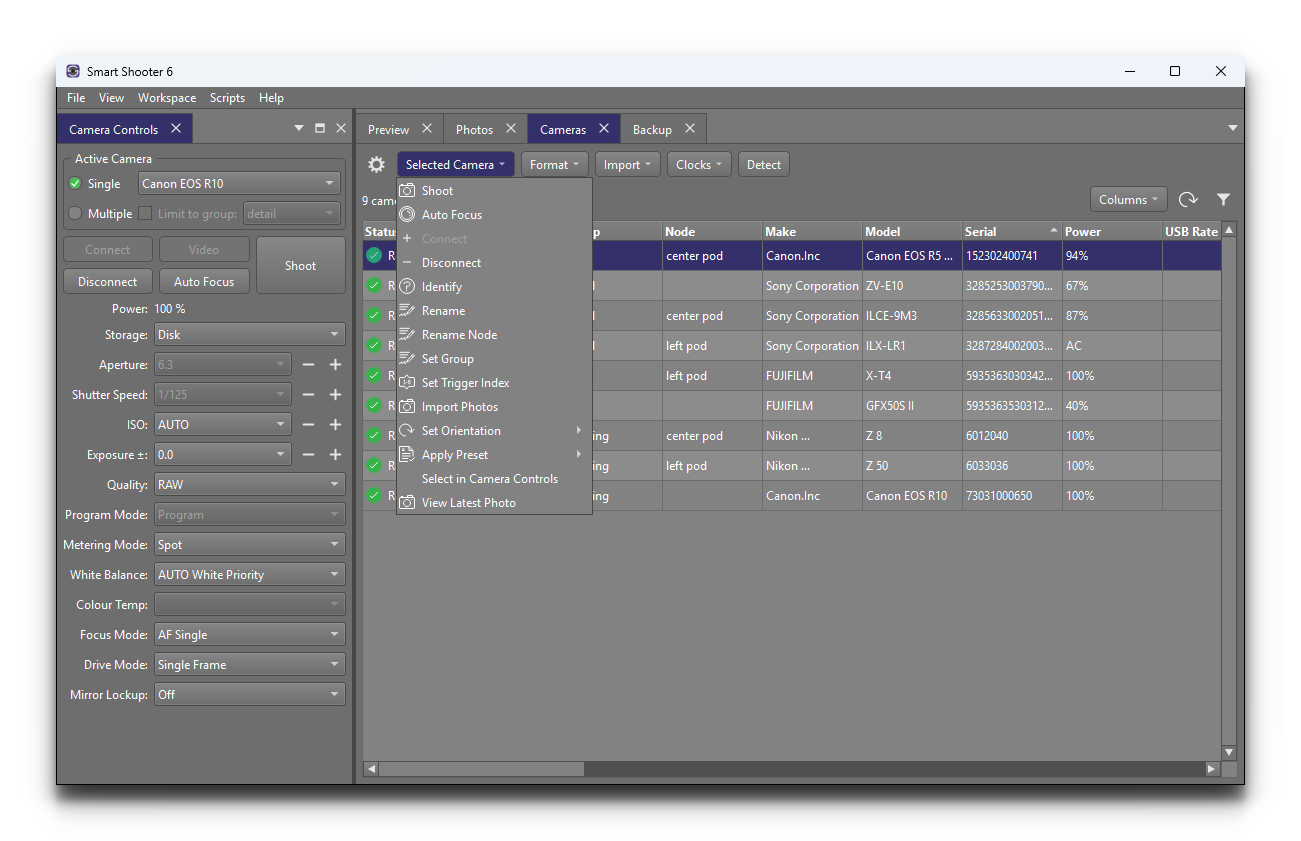Click the Disconnect minus icon in menu
Screen dimensions: 1301x841
[x=407, y=263]
